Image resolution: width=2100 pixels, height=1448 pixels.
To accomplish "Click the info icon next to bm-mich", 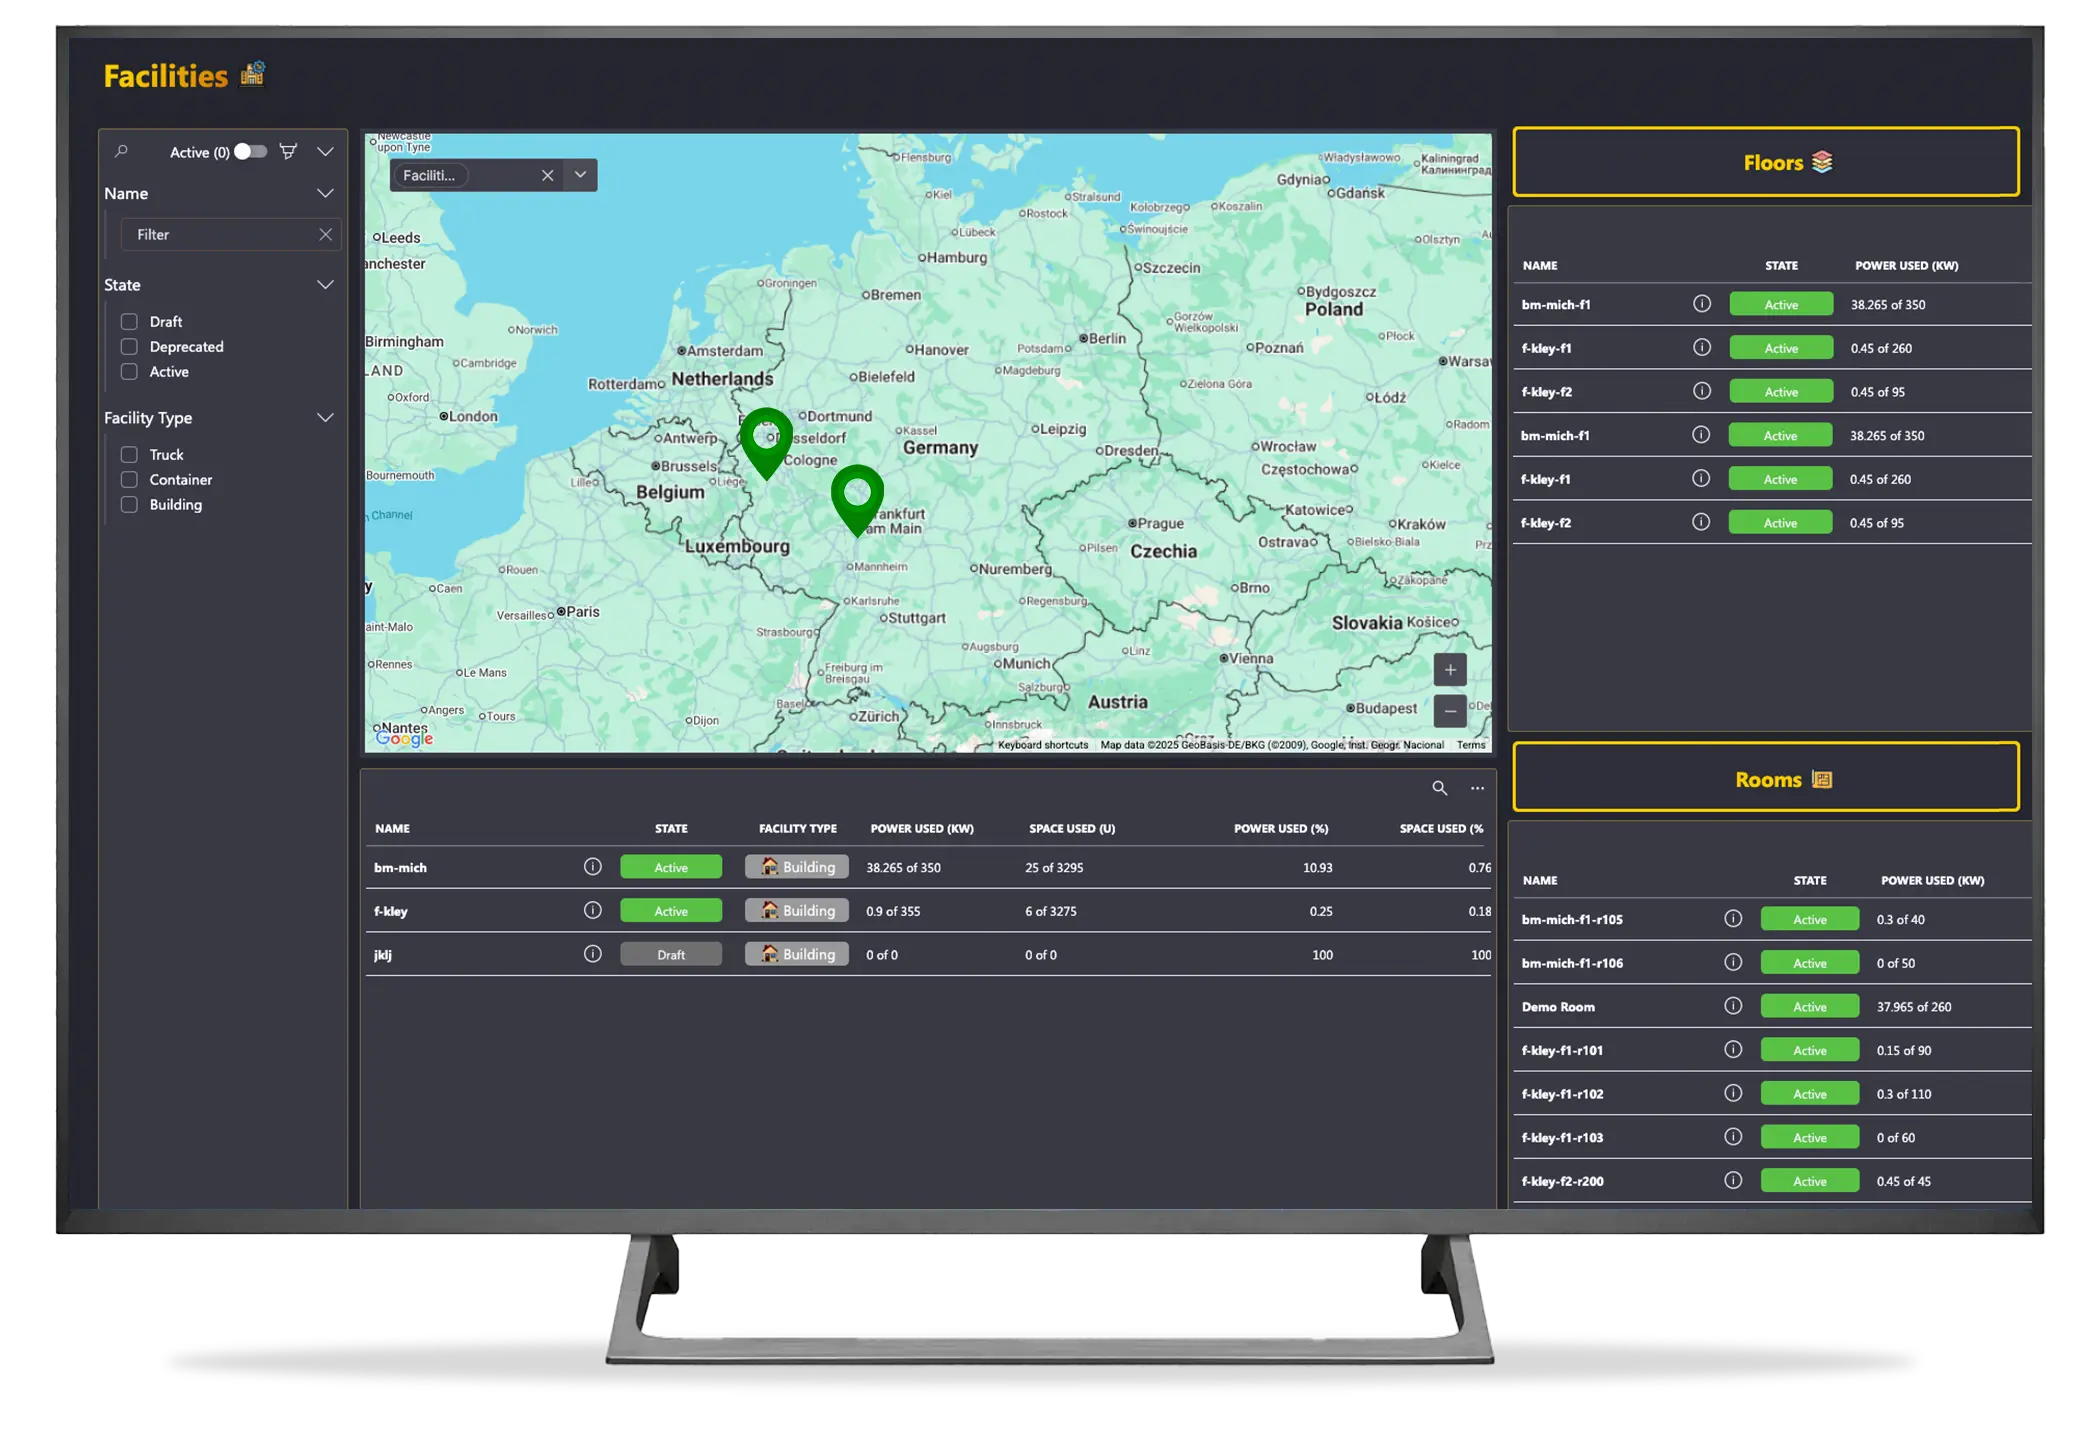I will click(592, 867).
